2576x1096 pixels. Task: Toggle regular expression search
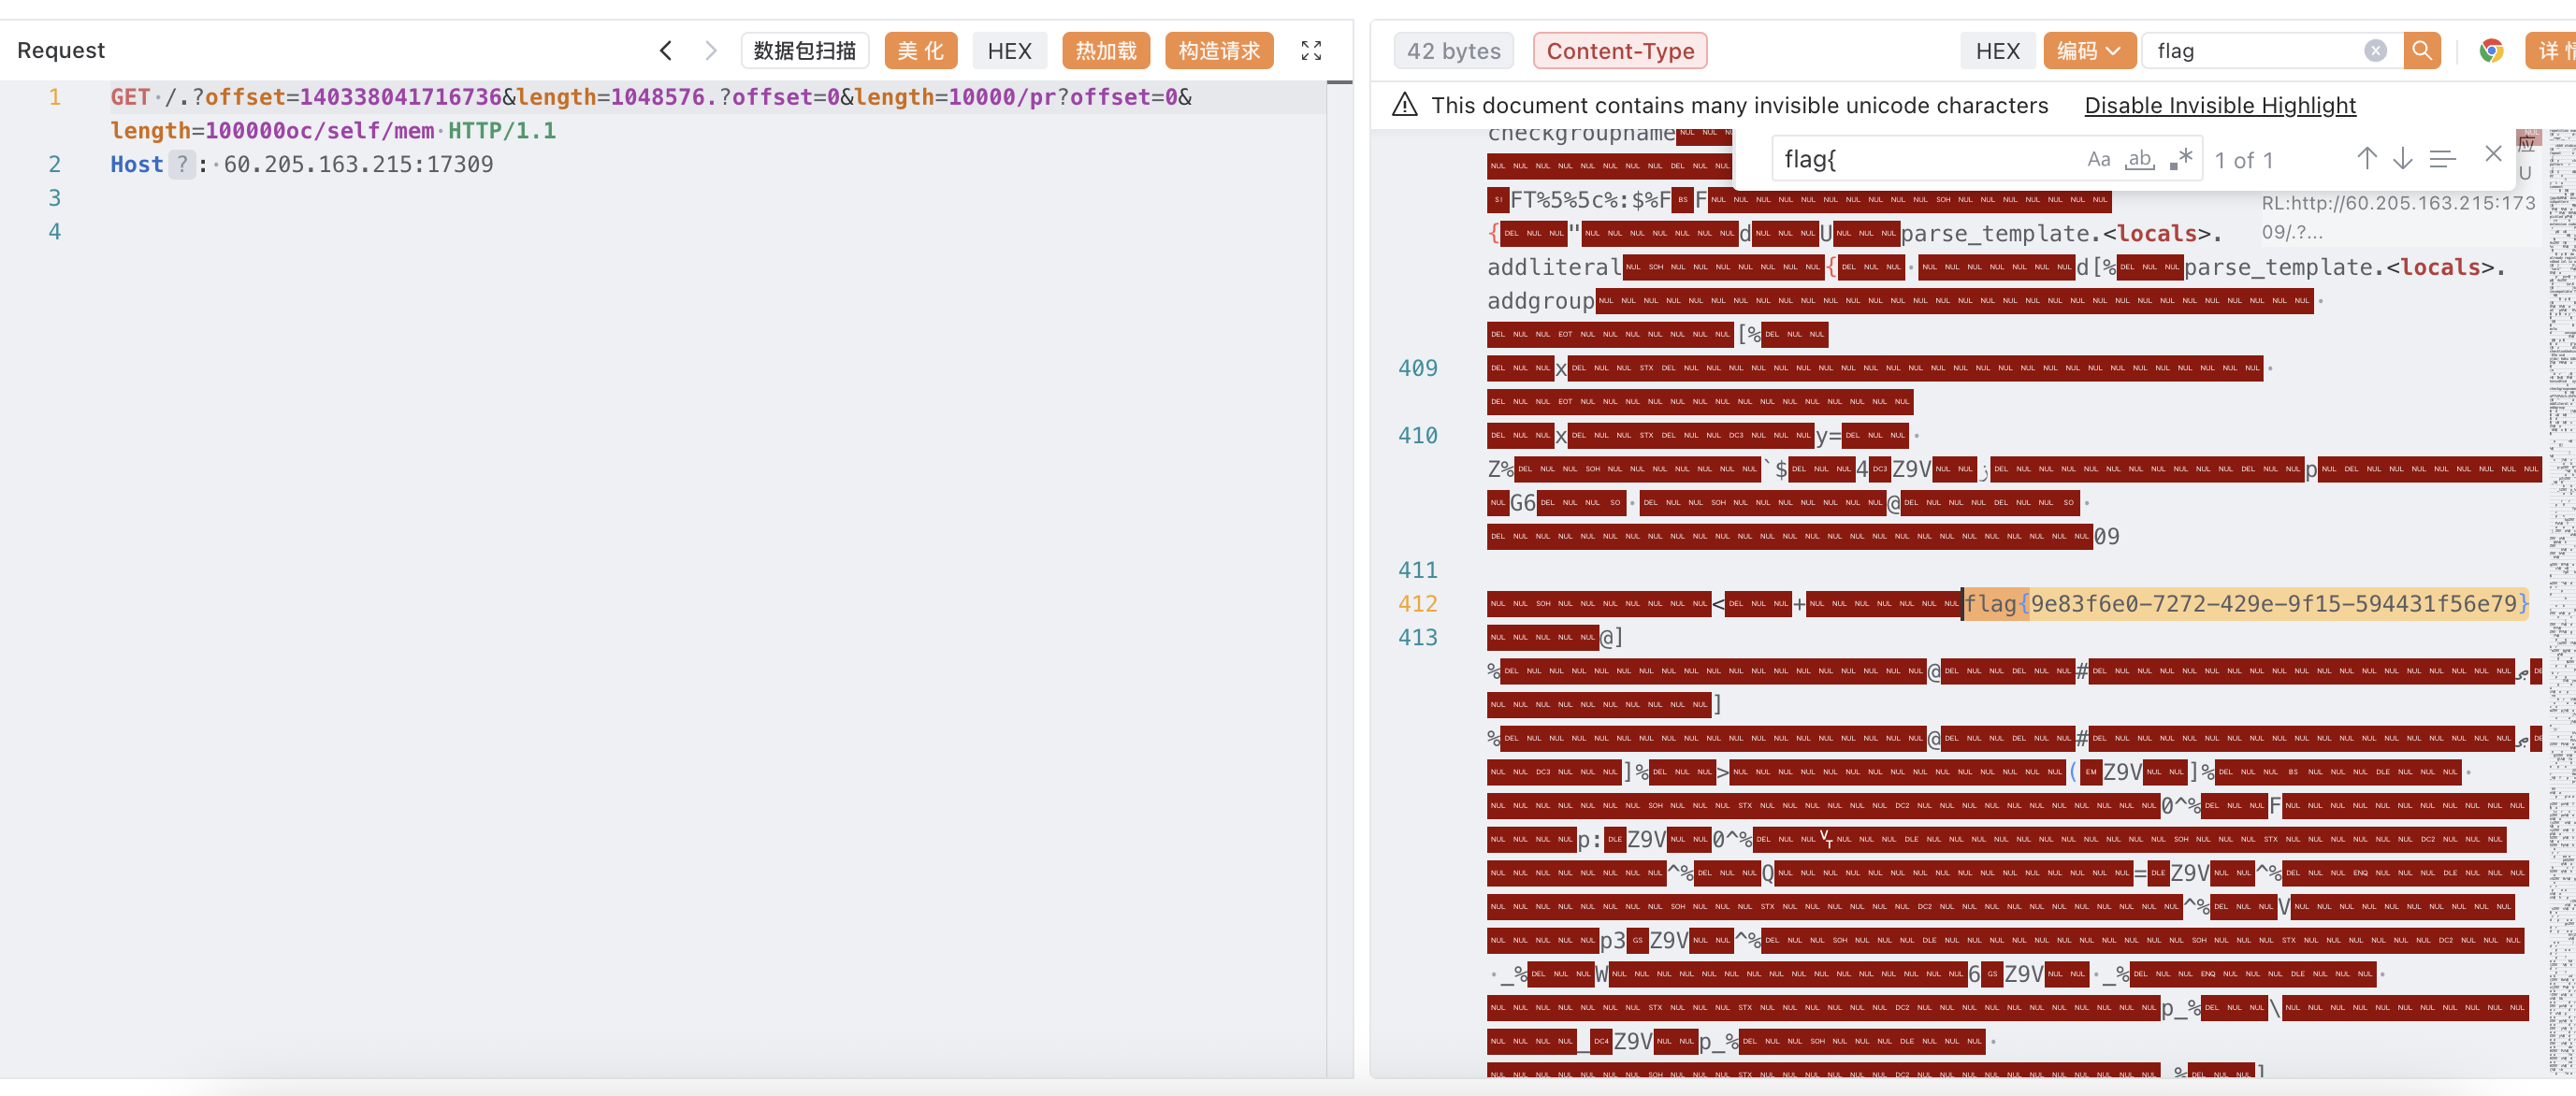point(2181,159)
